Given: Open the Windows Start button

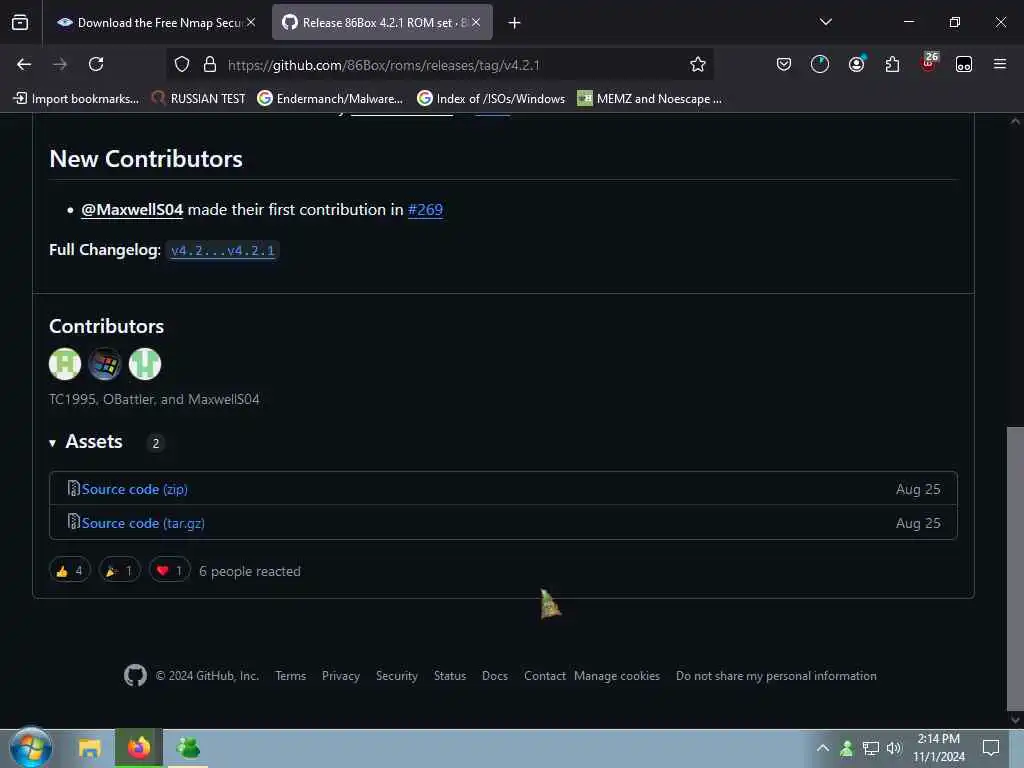Looking at the screenshot, I should [30, 748].
